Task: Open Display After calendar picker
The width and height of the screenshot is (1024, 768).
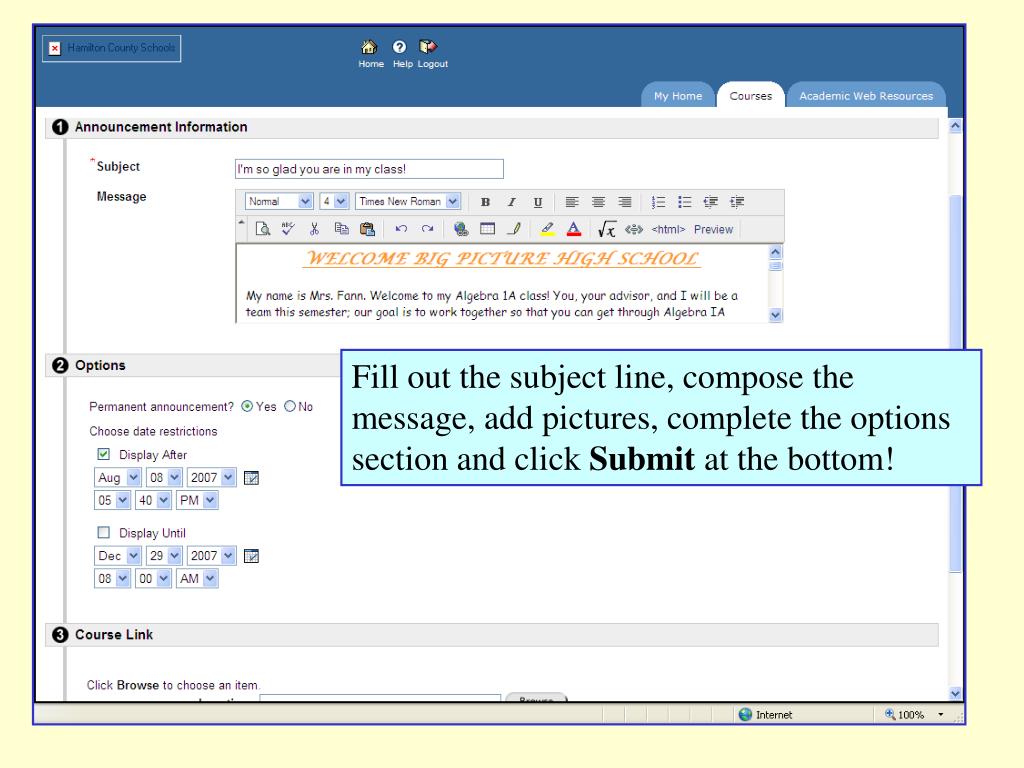Action: click(251, 478)
